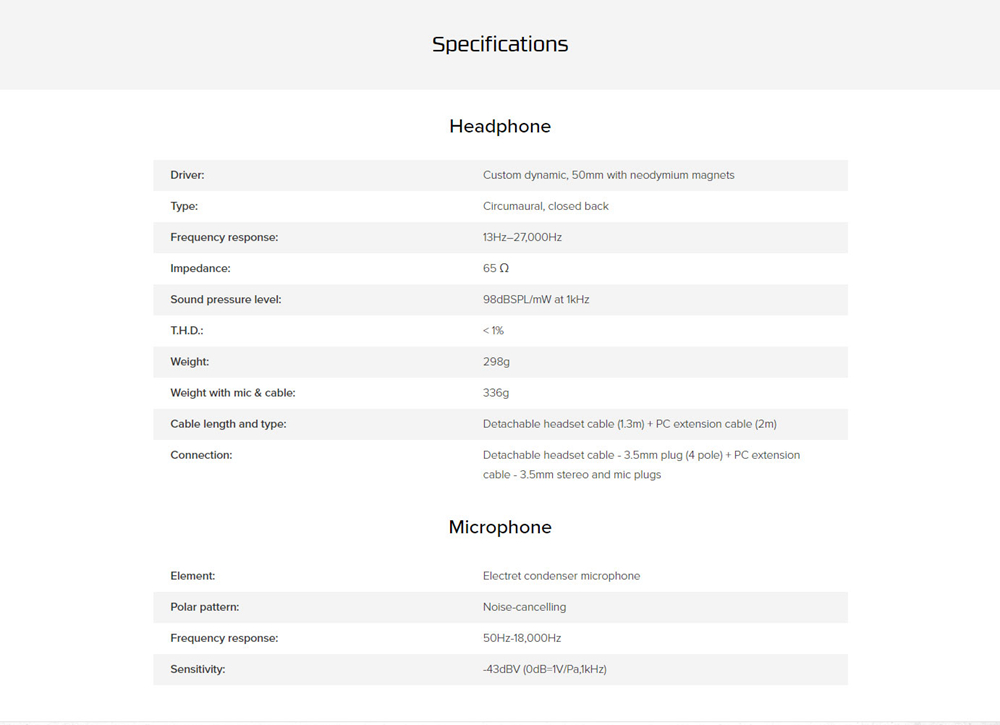Click the Sound pressure level label
Image resolution: width=1000 pixels, height=725 pixels.
(225, 299)
